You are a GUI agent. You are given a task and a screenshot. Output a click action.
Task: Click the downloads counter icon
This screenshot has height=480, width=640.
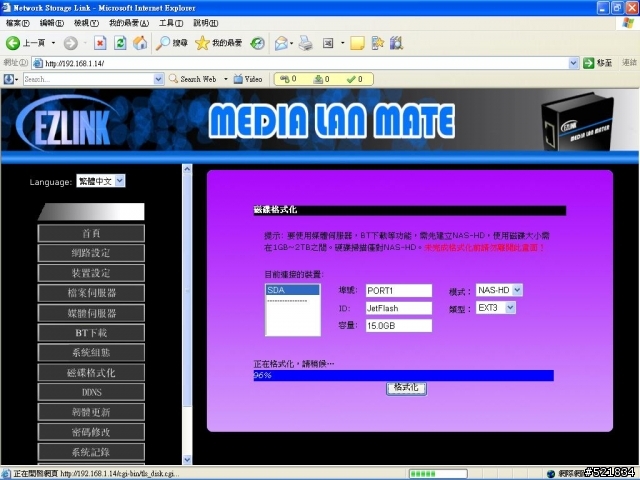point(318,79)
